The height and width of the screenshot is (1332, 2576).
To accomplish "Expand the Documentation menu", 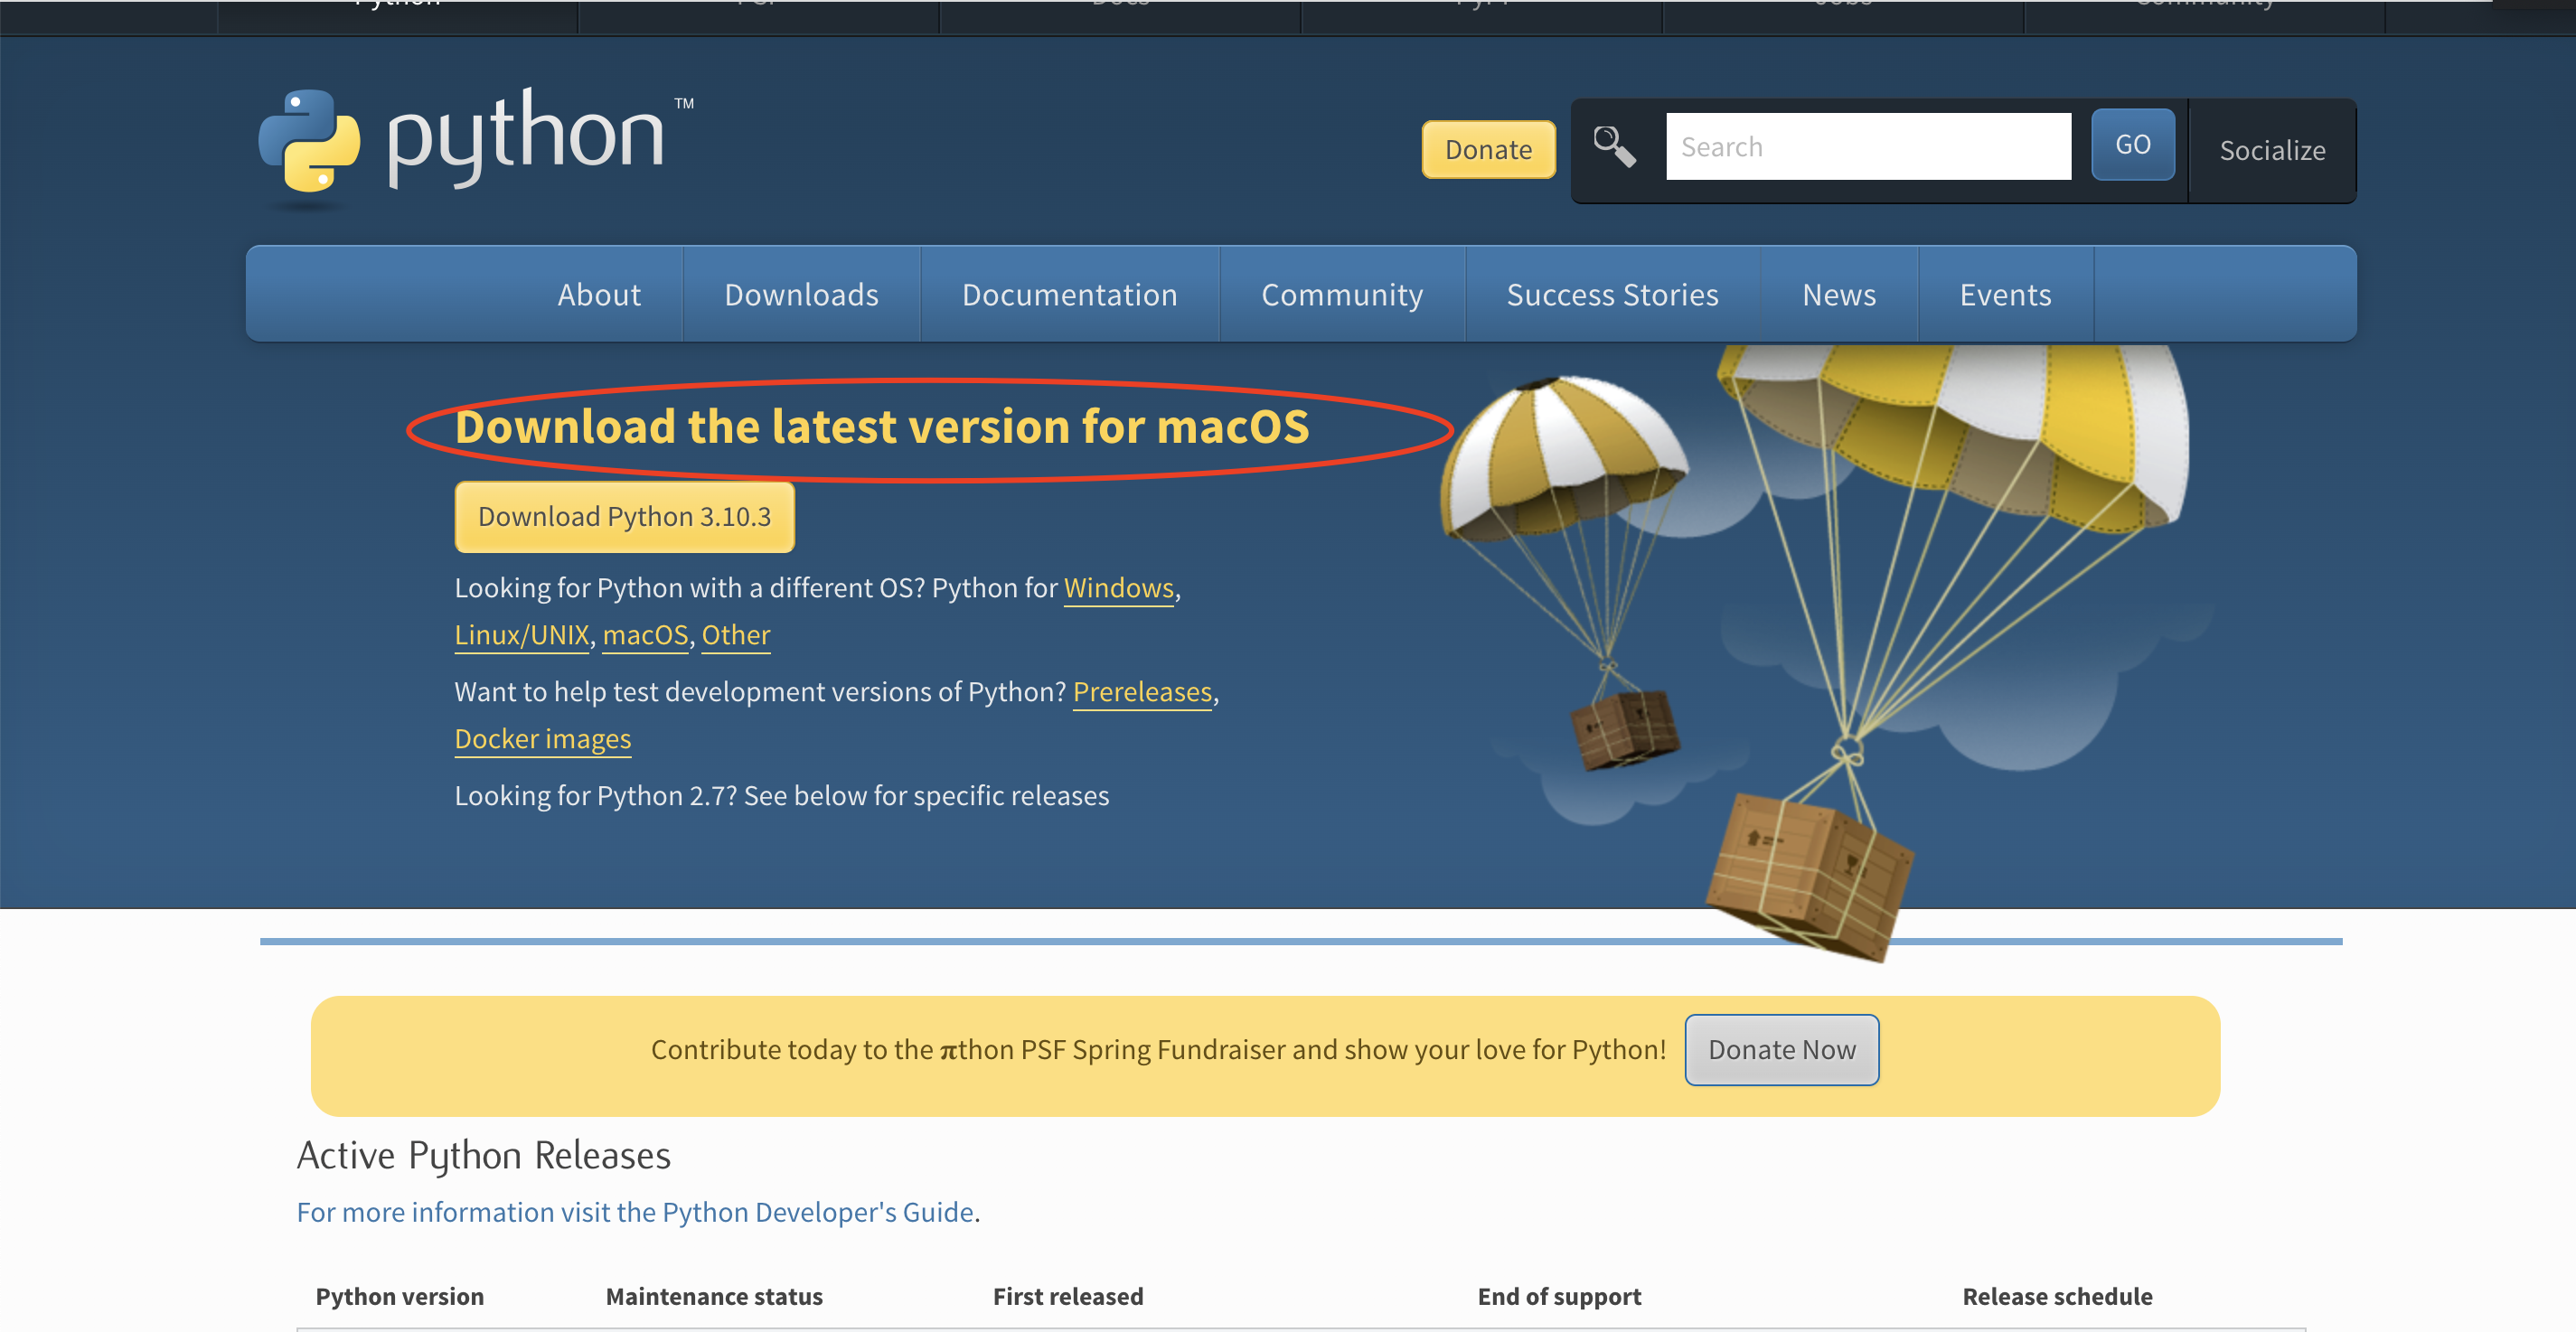I will 1069,295.
